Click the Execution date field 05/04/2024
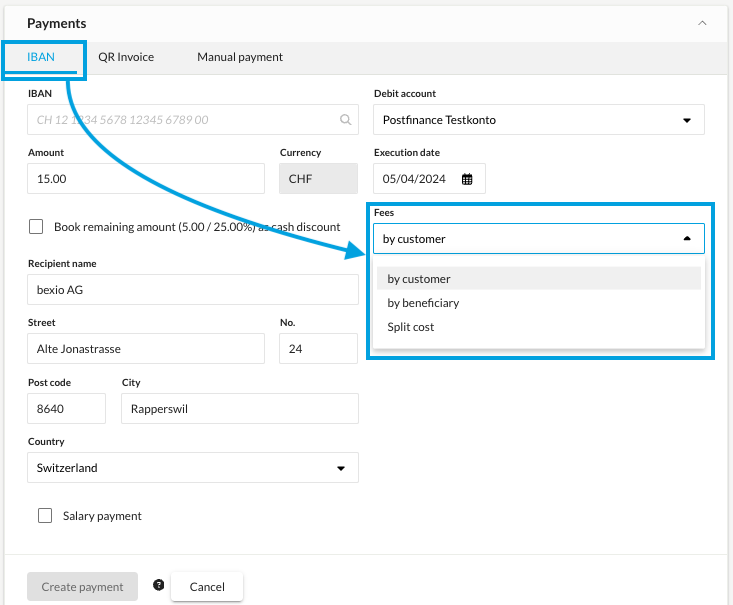The width and height of the screenshot is (733, 605). [x=429, y=179]
